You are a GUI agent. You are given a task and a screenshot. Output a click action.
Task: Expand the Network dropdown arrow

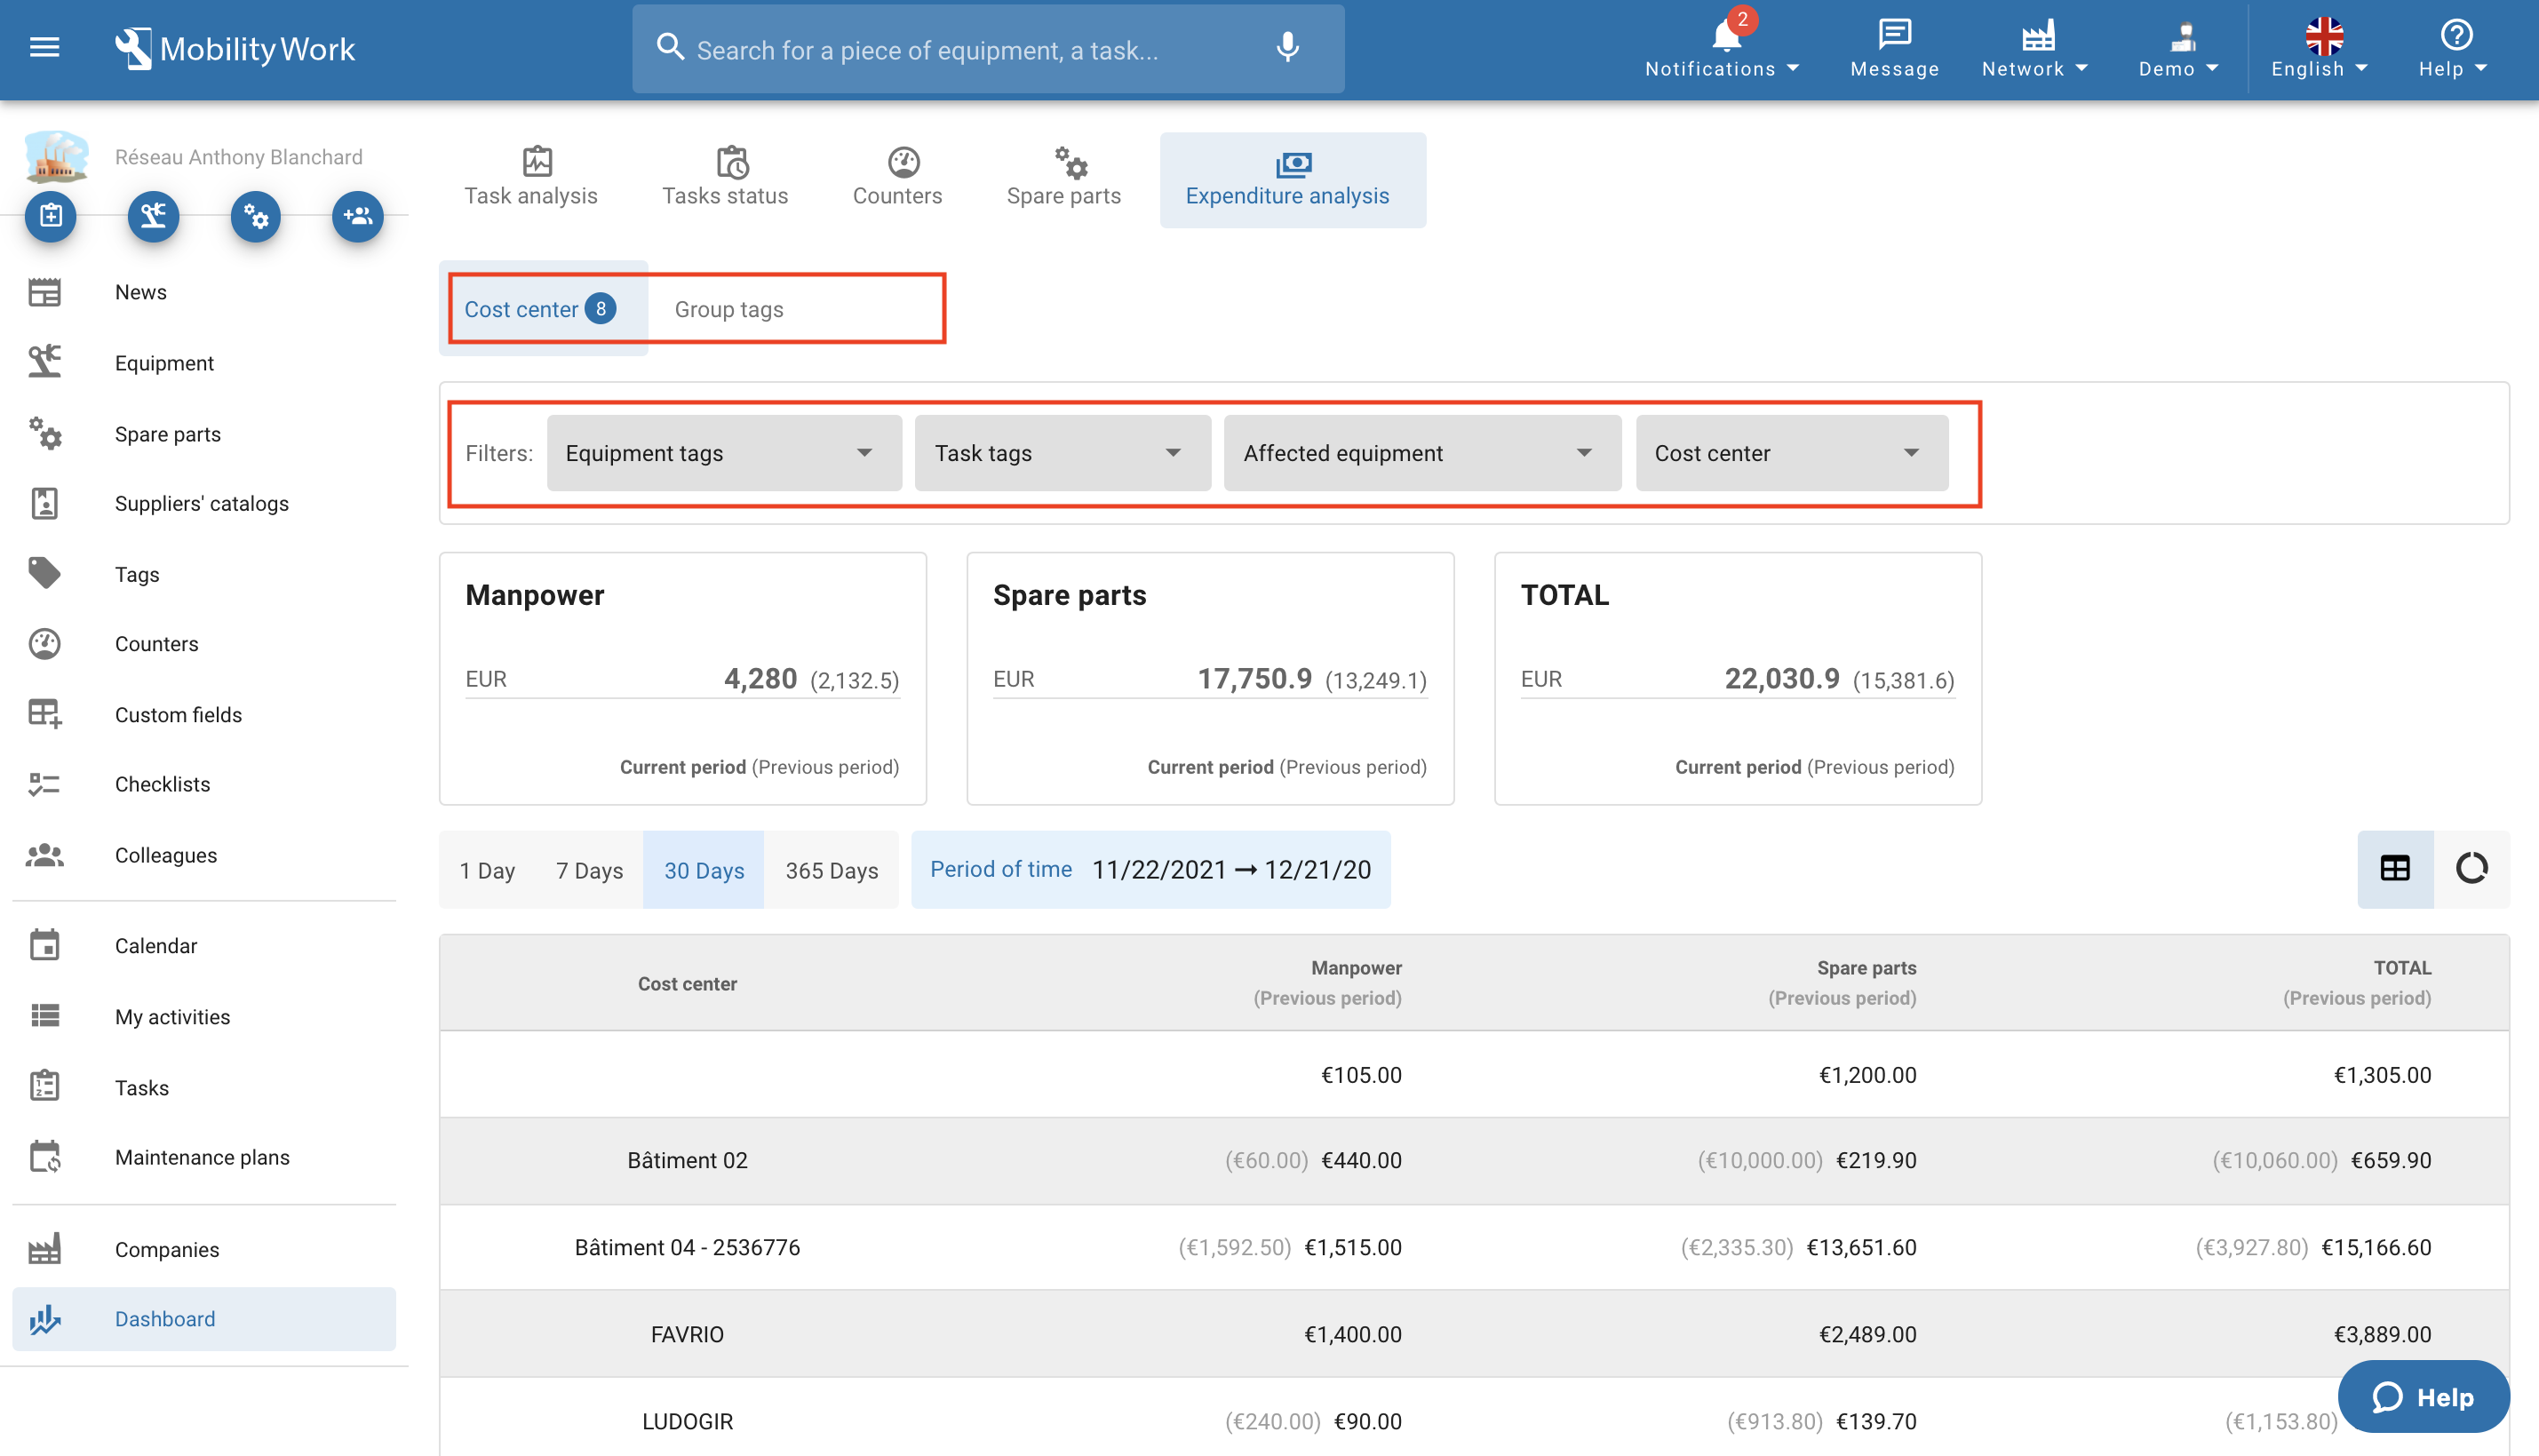click(x=2082, y=68)
